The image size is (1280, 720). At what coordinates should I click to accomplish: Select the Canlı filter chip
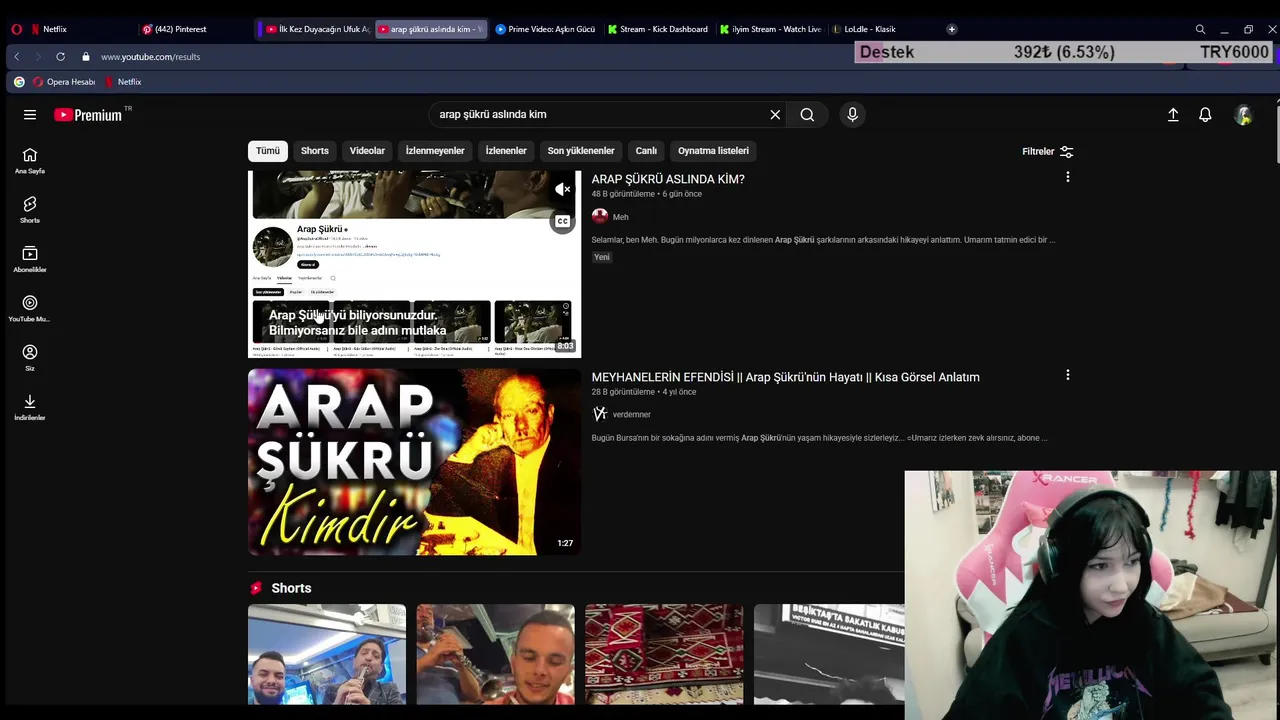click(x=646, y=151)
